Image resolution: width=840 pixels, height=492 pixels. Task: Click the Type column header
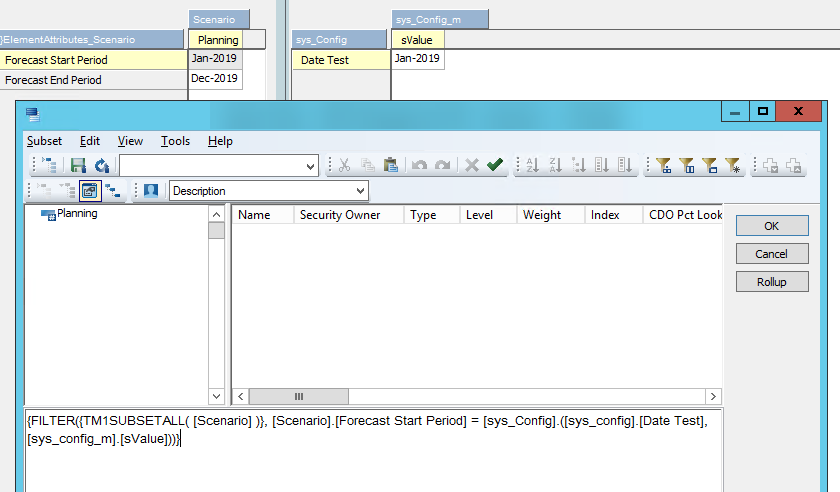tap(432, 215)
